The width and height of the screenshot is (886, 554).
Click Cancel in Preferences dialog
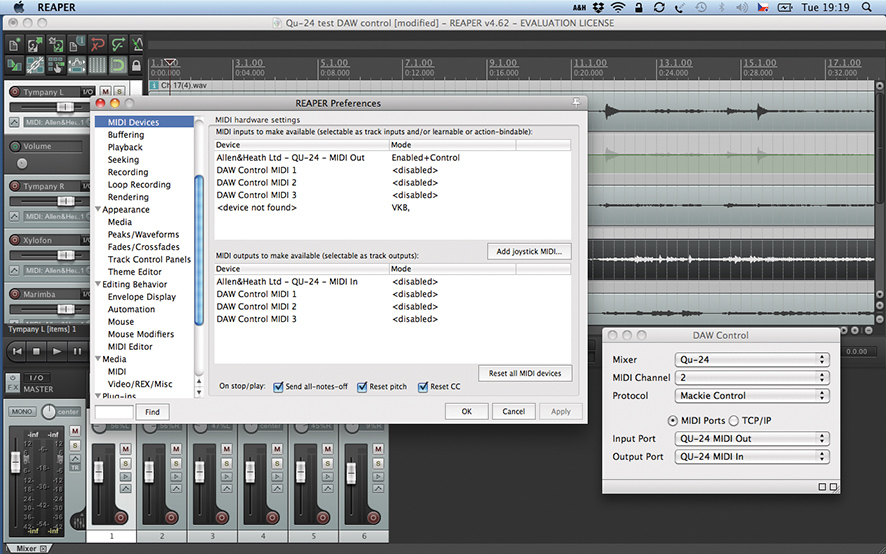tap(514, 412)
